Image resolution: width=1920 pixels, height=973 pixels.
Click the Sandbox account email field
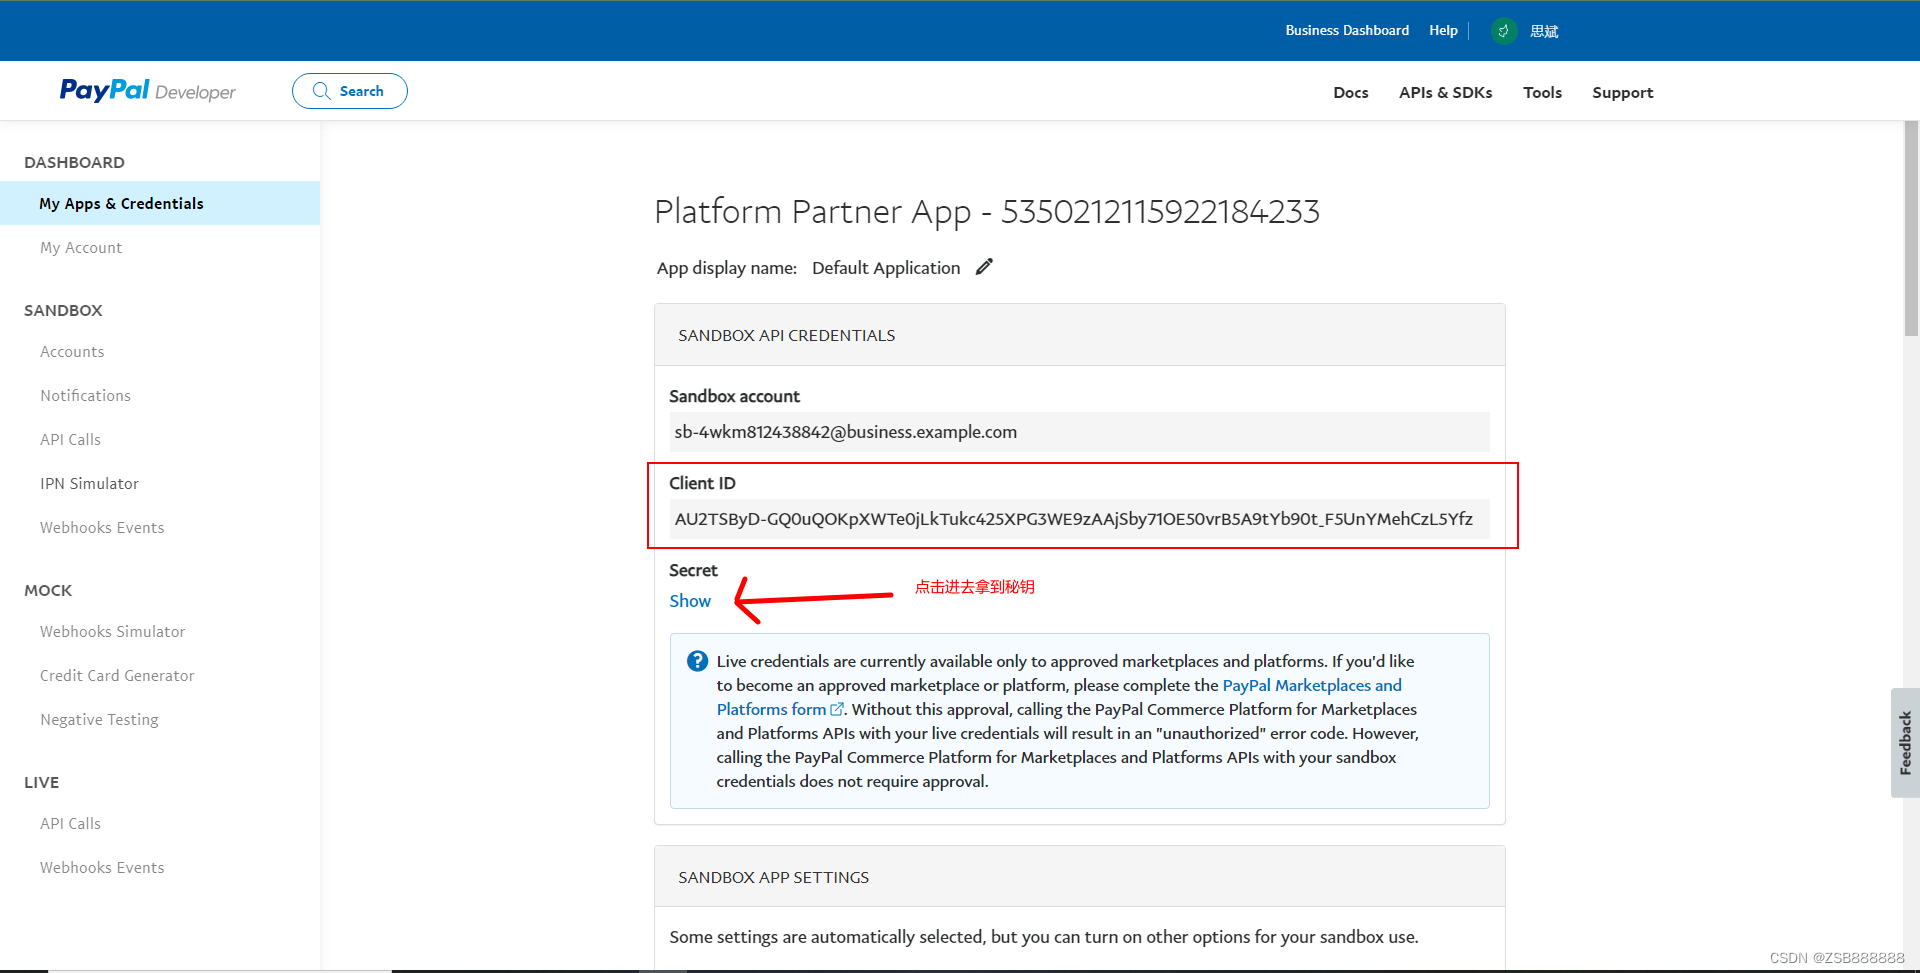tap(1079, 432)
